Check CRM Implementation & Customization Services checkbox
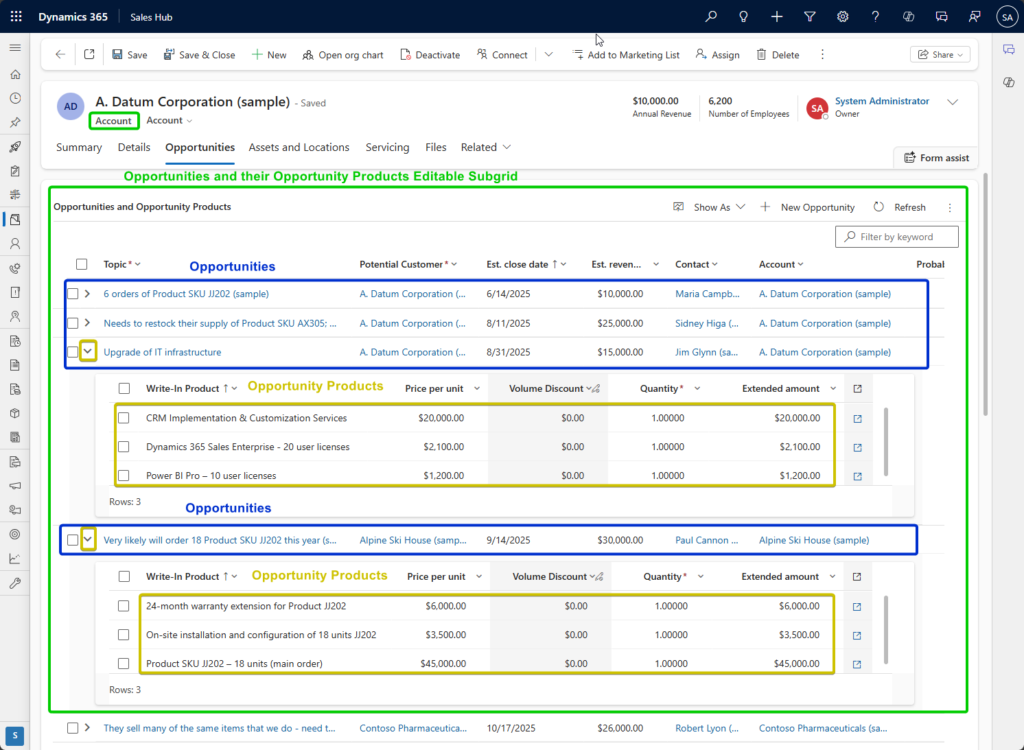This screenshot has height=750, width=1024. pos(123,418)
